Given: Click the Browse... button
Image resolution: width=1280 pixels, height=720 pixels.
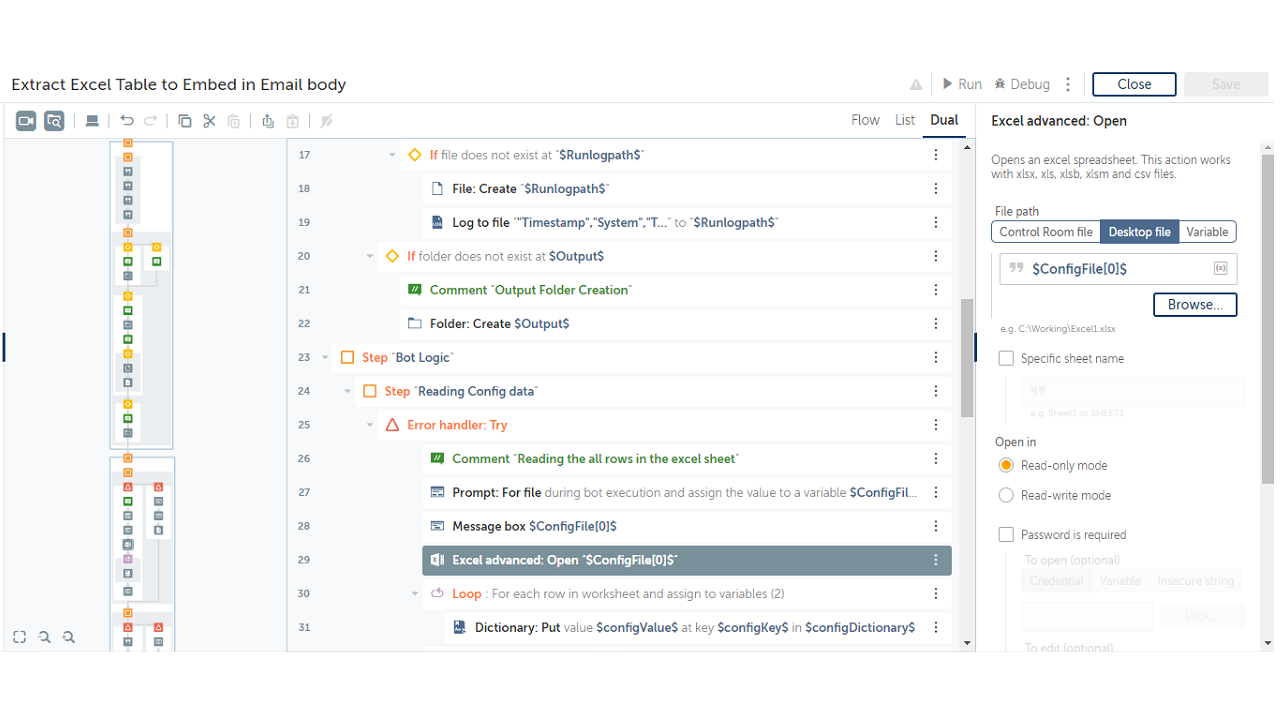Looking at the screenshot, I should coord(1195,304).
